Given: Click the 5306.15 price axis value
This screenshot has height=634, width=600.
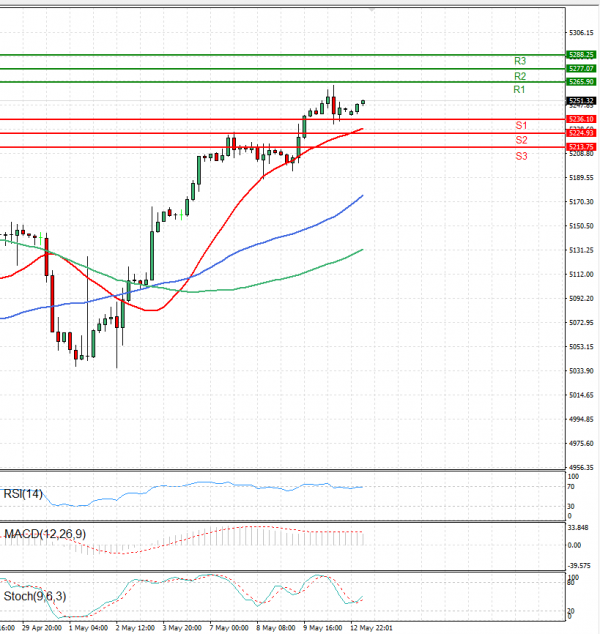Looking at the screenshot, I should (x=581, y=33).
